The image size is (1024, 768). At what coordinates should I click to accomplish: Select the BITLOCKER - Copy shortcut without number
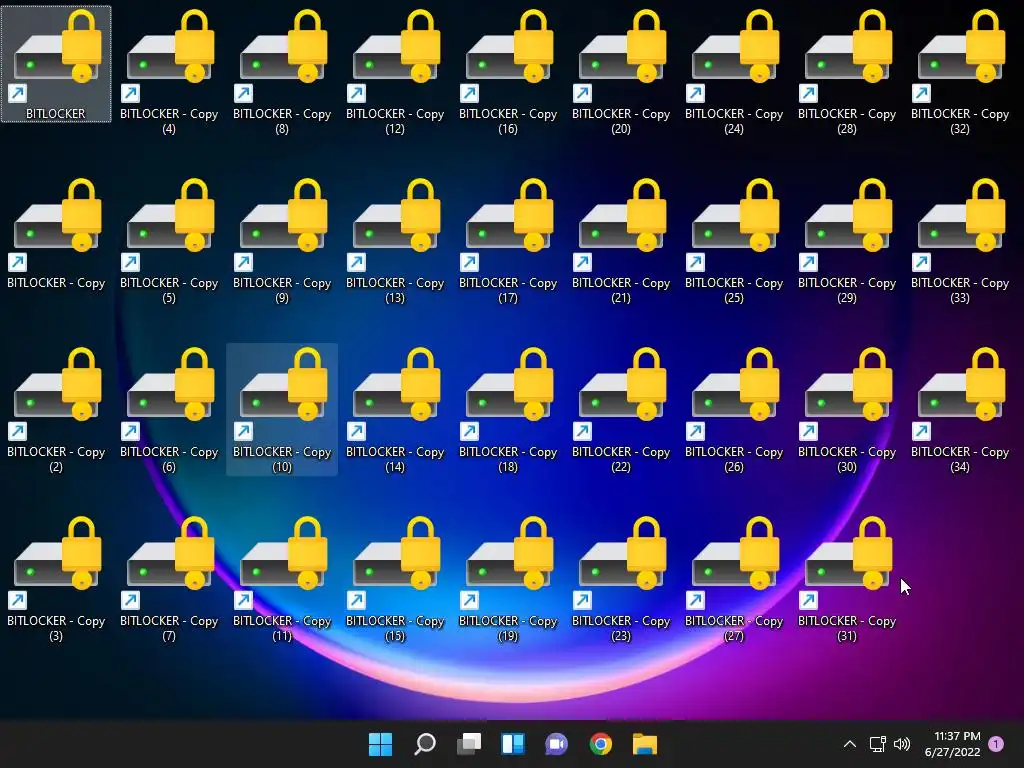[x=56, y=233]
